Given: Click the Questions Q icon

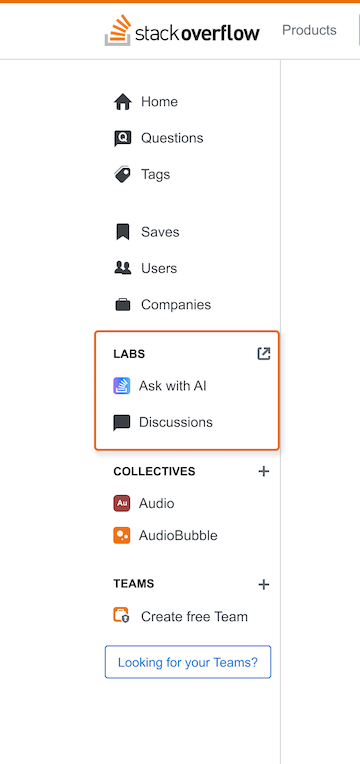Looking at the screenshot, I should [123, 138].
